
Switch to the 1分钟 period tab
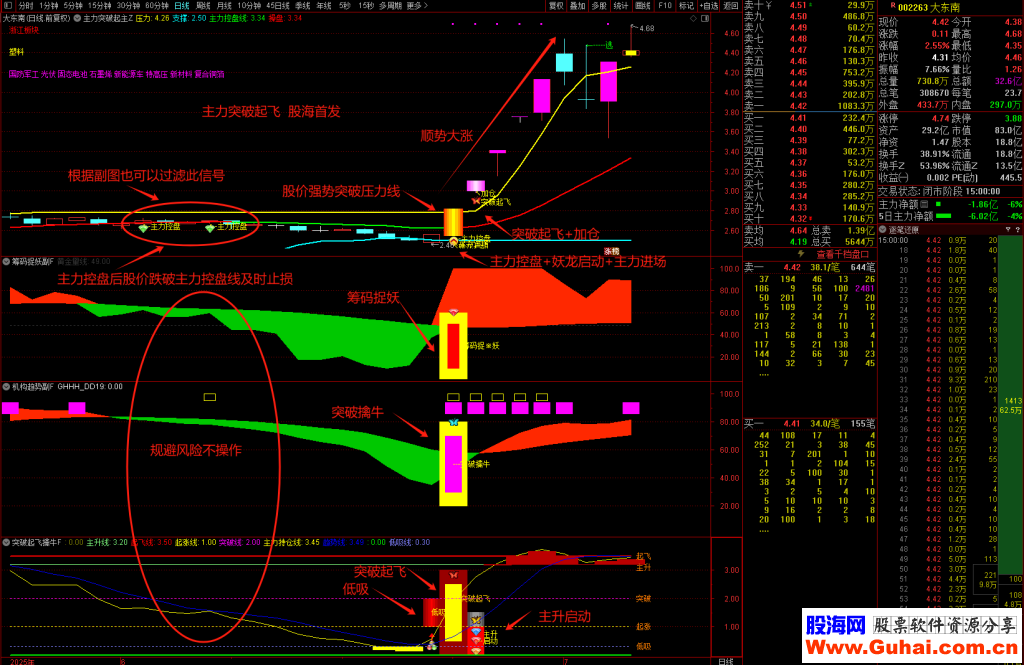(49, 5)
